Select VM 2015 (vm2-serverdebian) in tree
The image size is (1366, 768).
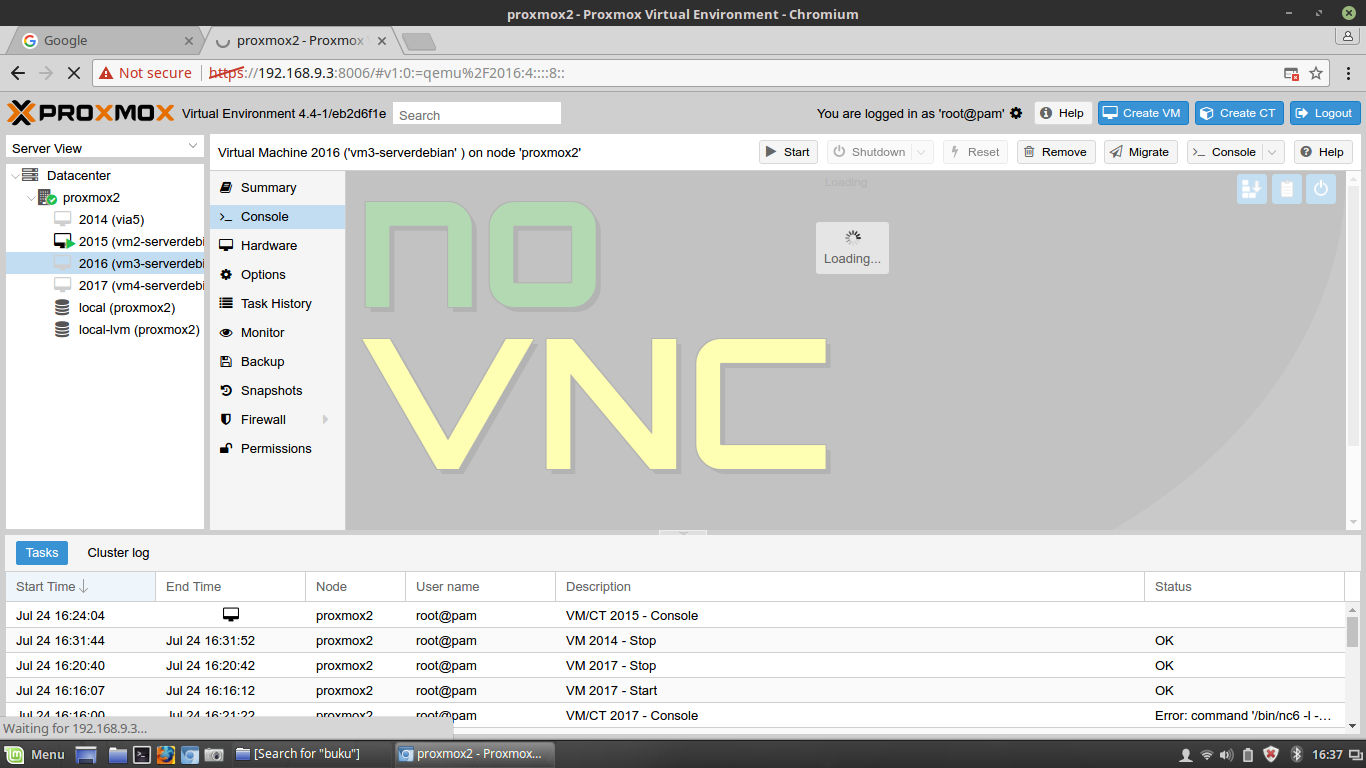coord(105,241)
